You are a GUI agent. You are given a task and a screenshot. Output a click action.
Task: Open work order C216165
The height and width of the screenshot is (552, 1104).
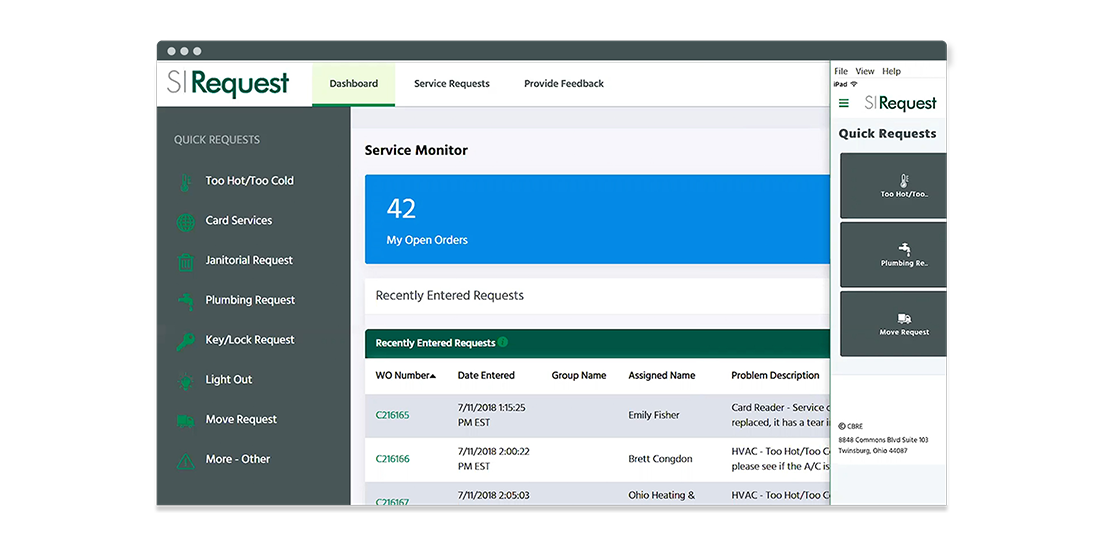click(392, 415)
